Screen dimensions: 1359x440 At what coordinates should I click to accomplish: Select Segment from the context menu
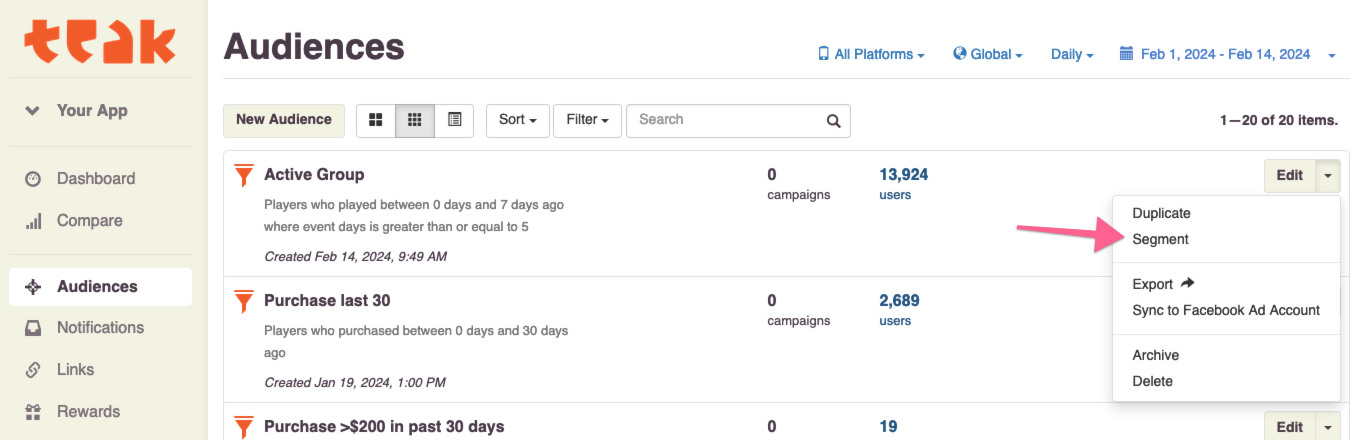pyautogui.click(x=1160, y=240)
